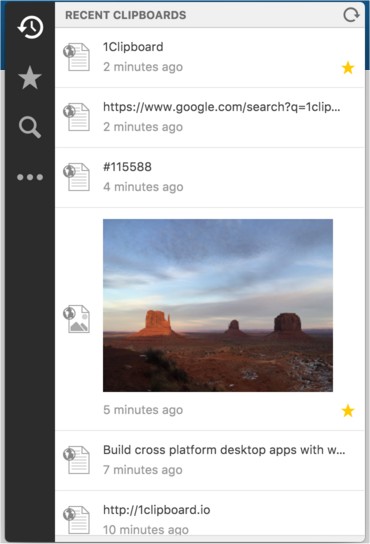Click document icon beside Build cross platform
The height and width of the screenshot is (544, 370).
(77, 460)
